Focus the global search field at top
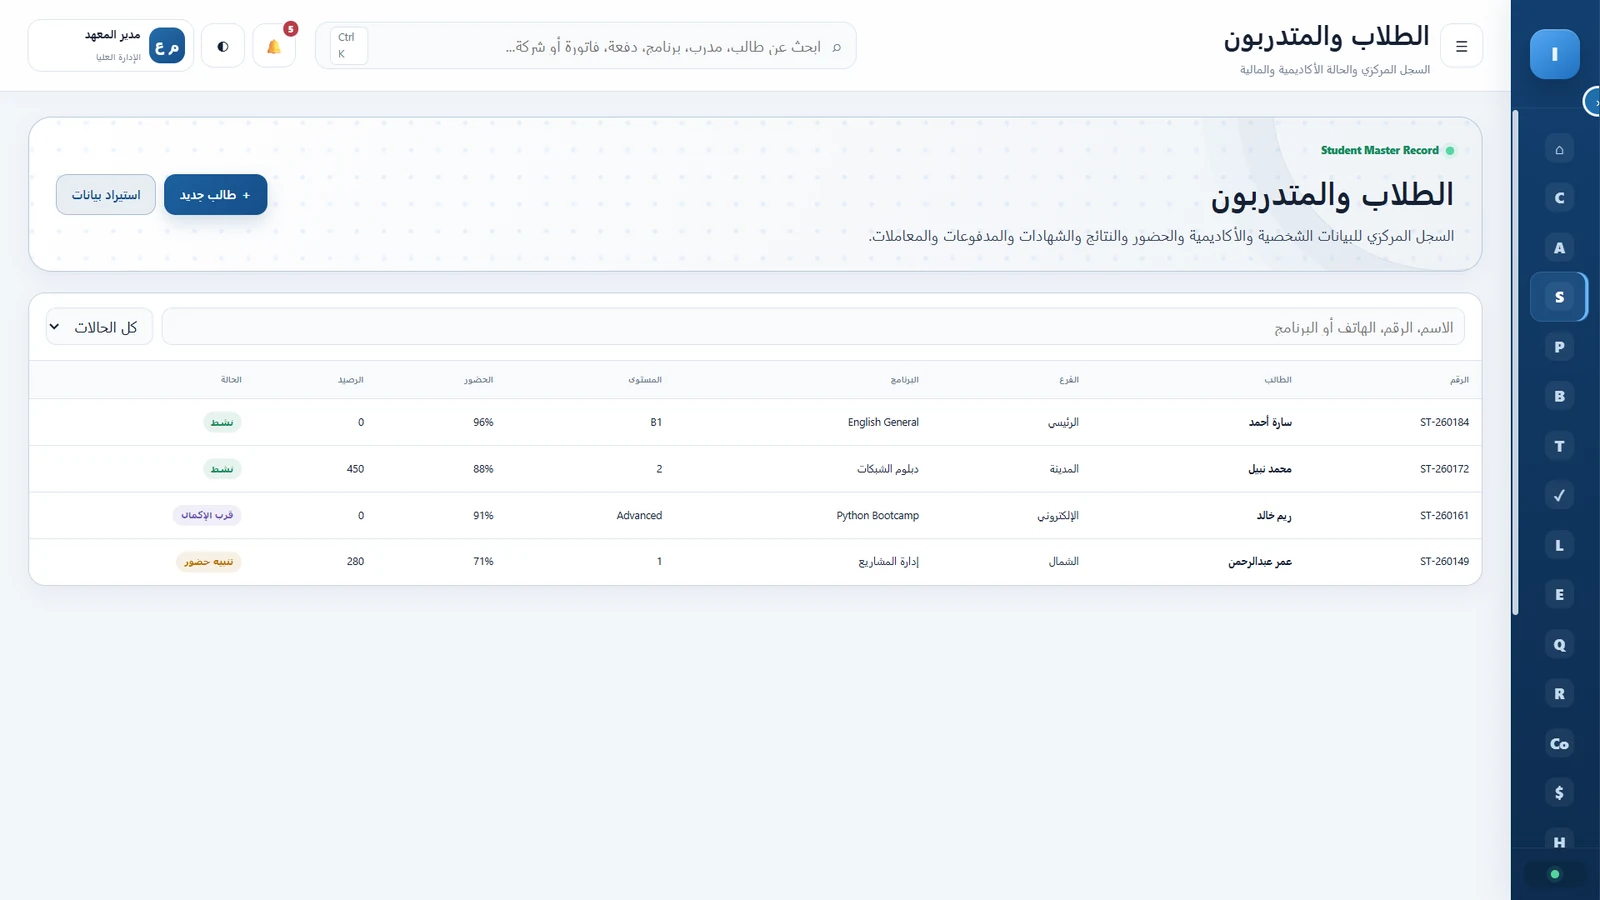Image resolution: width=1600 pixels, height=900 pixels. [586, 46]
